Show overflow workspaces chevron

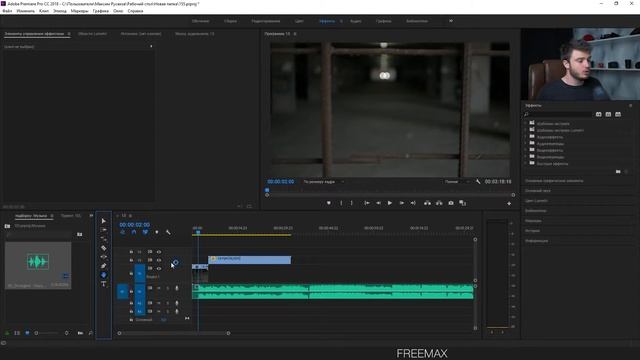click(x=451, y=21)
